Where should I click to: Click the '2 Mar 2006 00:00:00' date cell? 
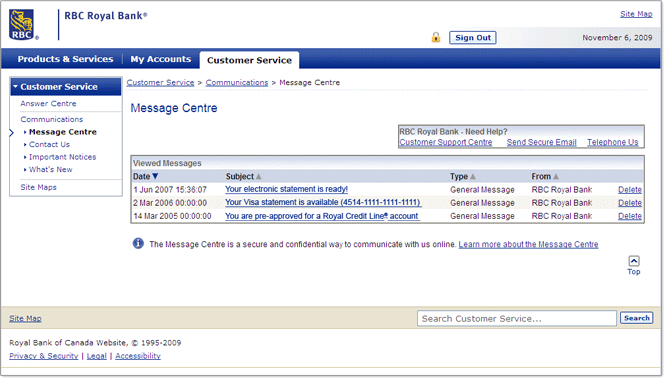point(170,203)
